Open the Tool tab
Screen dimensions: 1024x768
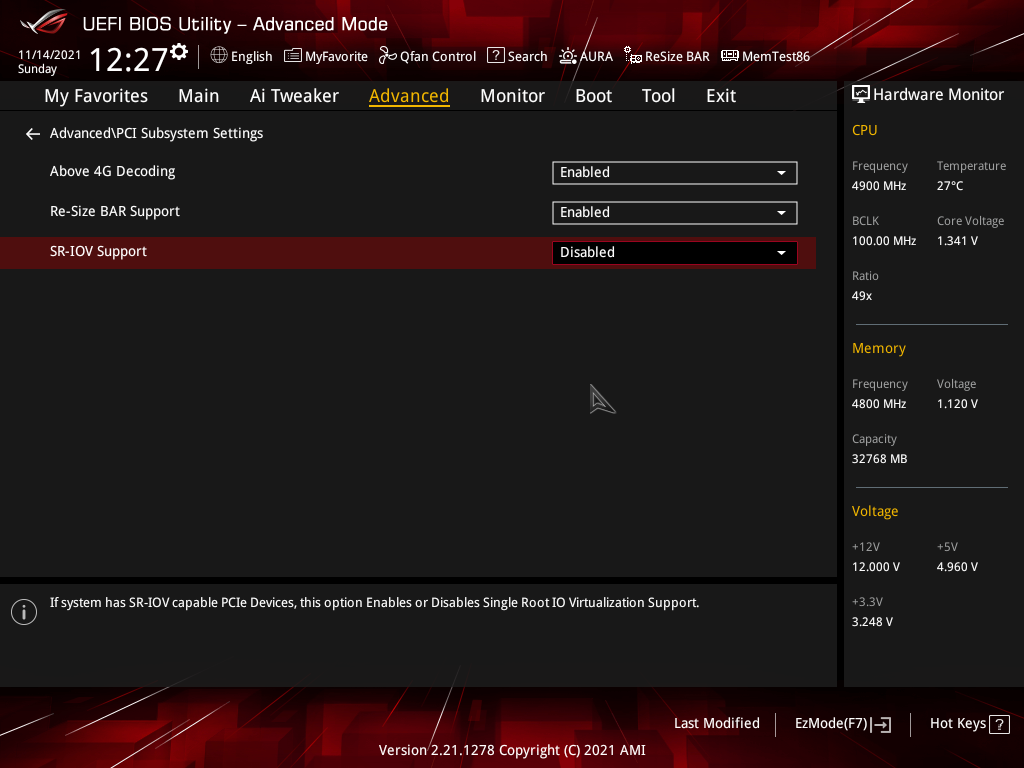pyautogui.click(x=658, y=96)
